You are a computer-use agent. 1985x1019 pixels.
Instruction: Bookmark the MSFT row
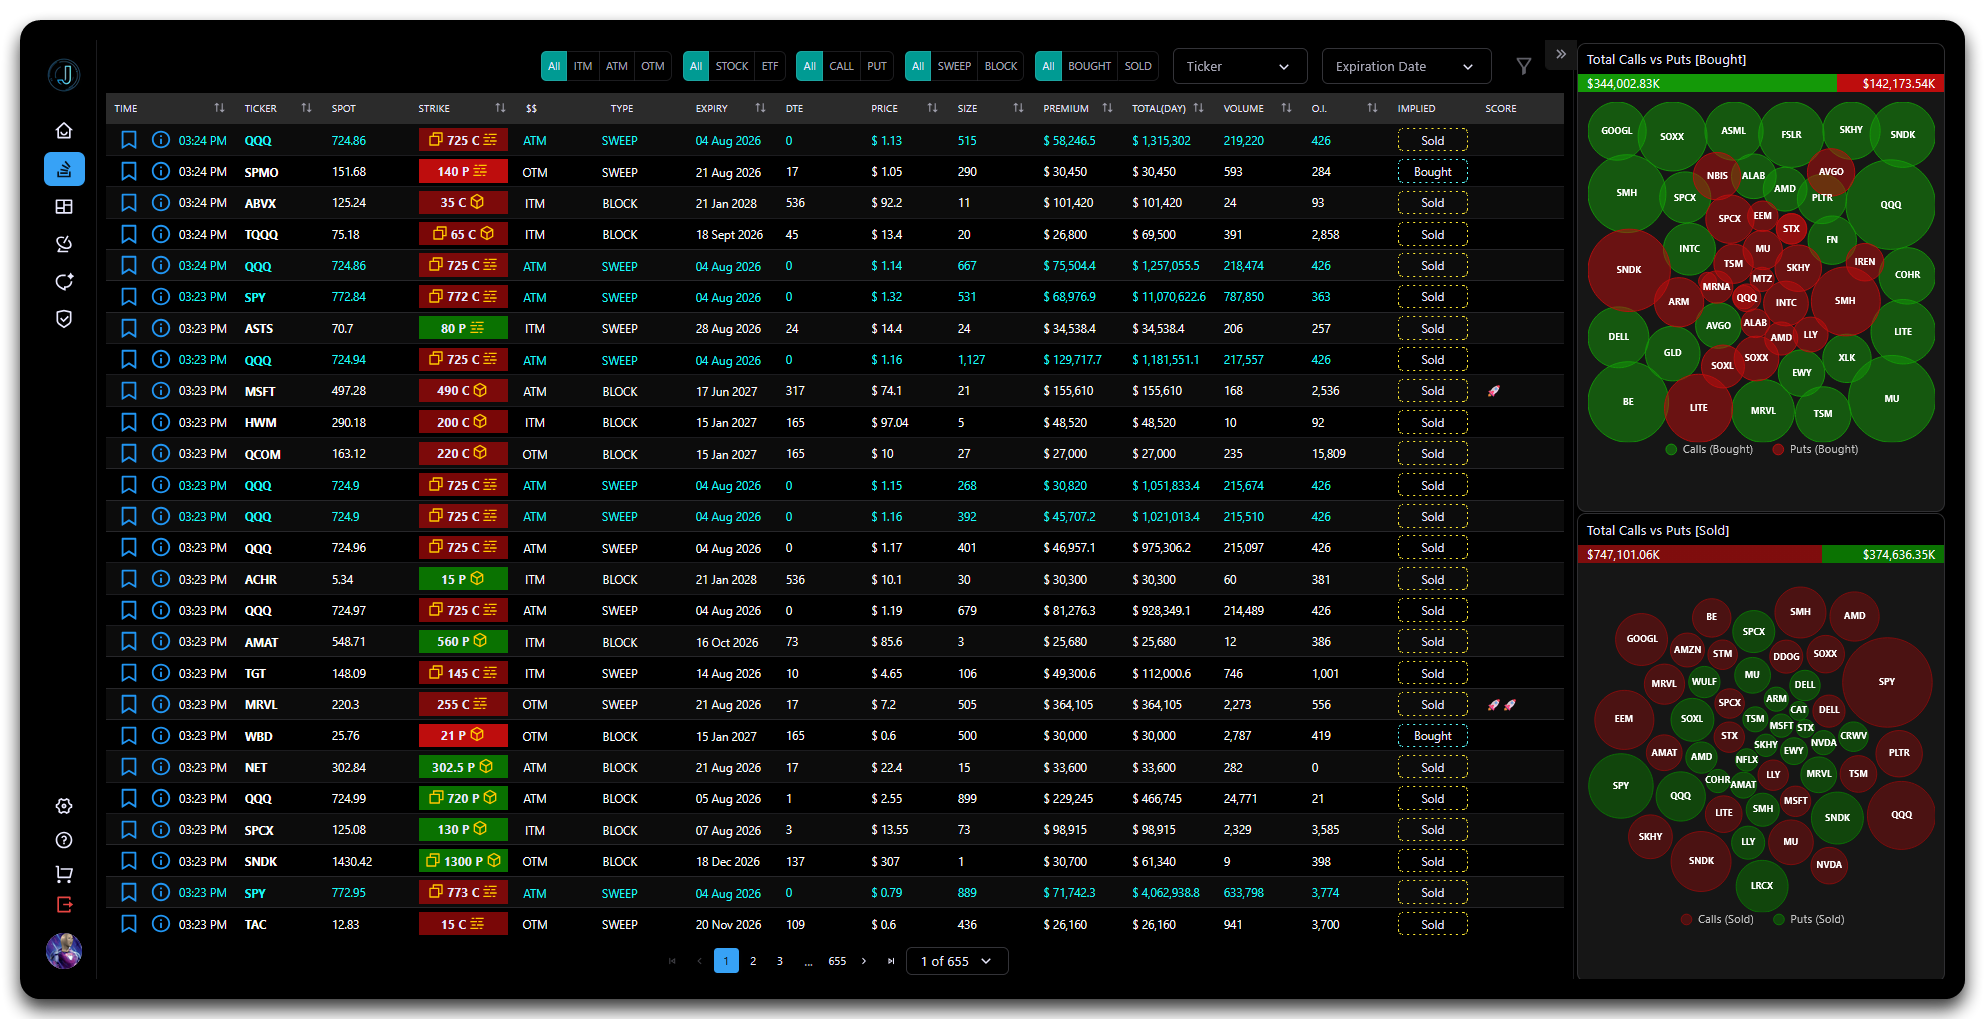129,391
